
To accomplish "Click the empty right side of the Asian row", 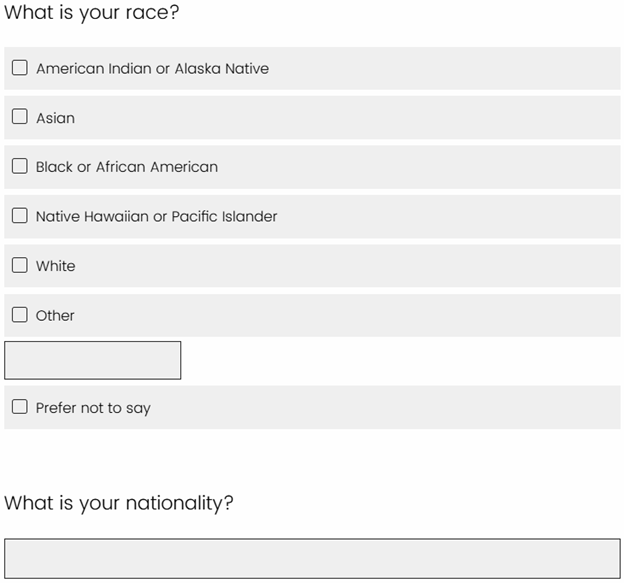I will (x=450, y=117).
